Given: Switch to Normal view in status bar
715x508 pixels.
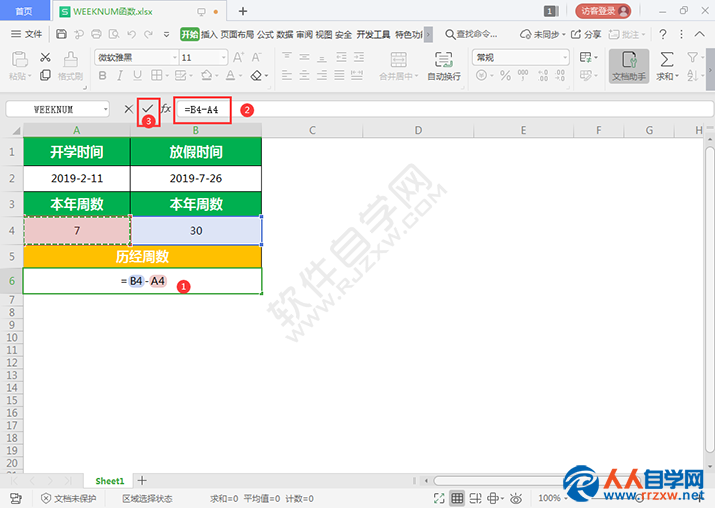Looking at the screenshot, I should click(x=457, y=498).
